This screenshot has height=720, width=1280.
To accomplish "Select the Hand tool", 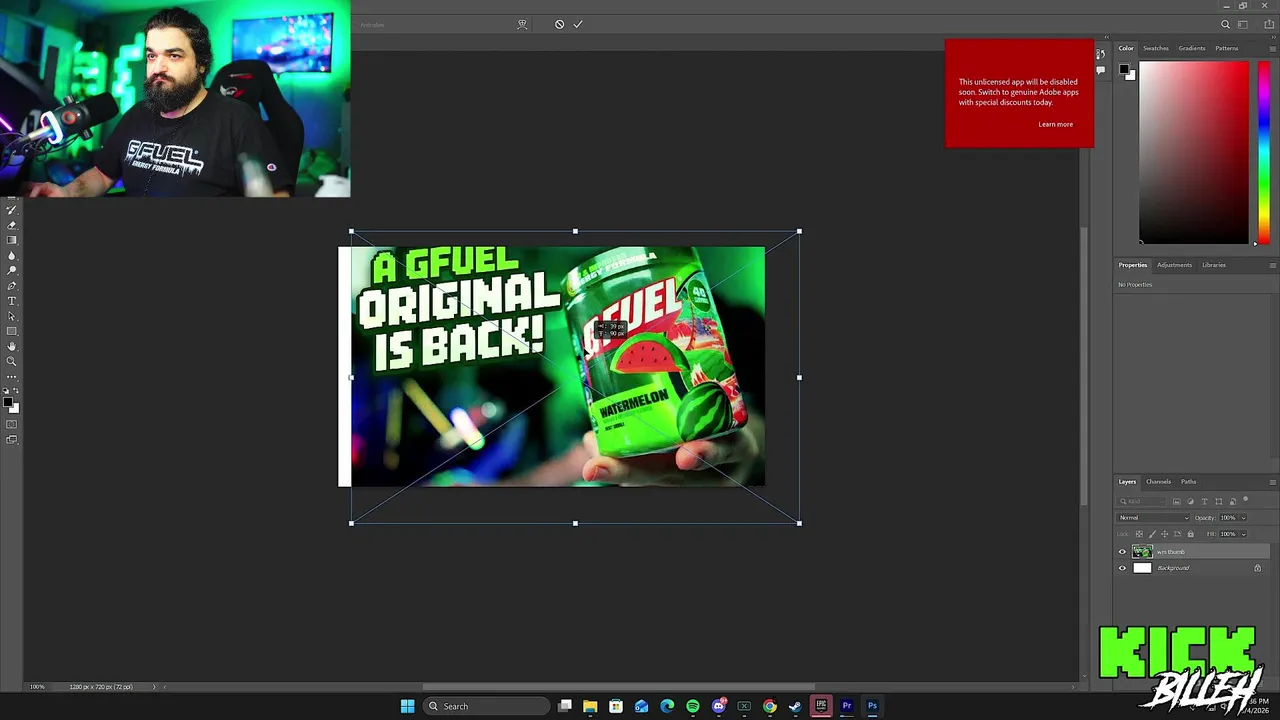I will tap(12, 346).
